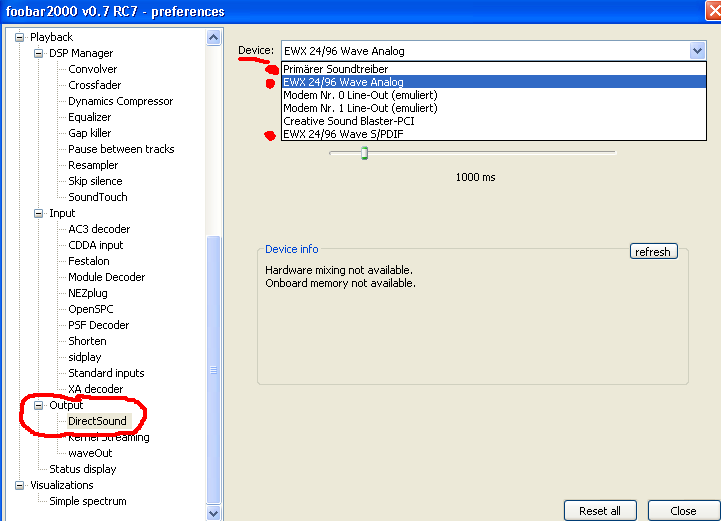Select Festalon in the tree

click(x=89, y=261)
